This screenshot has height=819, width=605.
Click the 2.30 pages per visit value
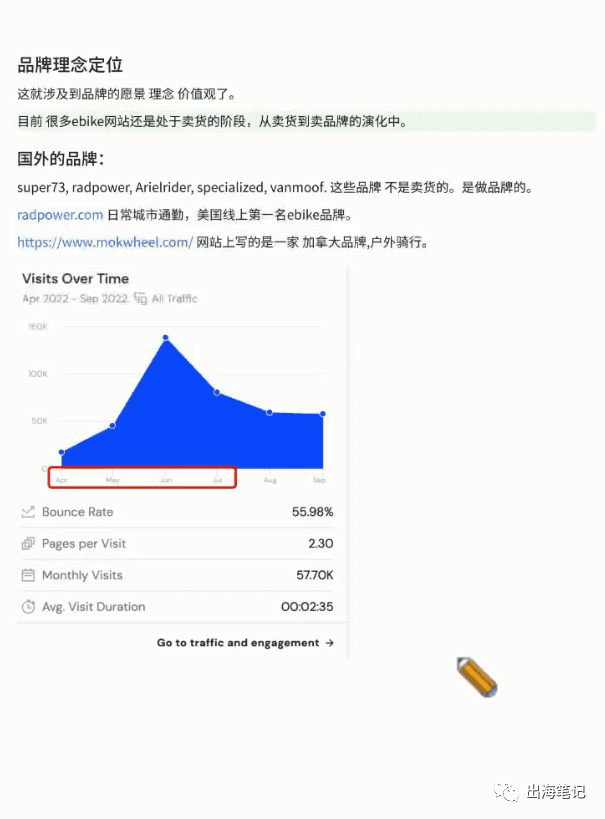pos(321,544)
